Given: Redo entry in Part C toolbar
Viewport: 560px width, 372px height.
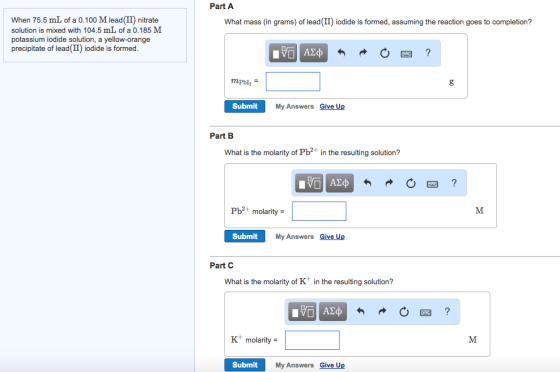Looking at the screenshot, I should tap(382, 312).
